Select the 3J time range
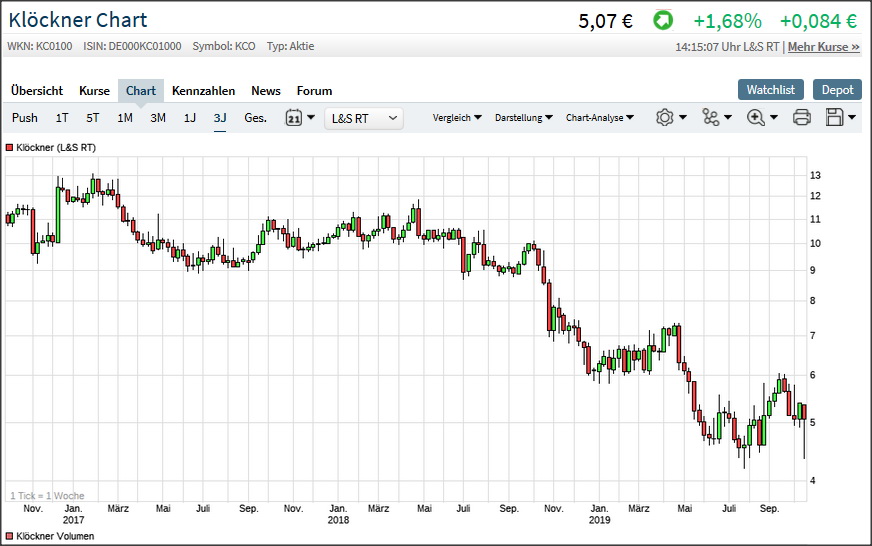The width and height of the screenshot is (872, 546). point(220,118)
